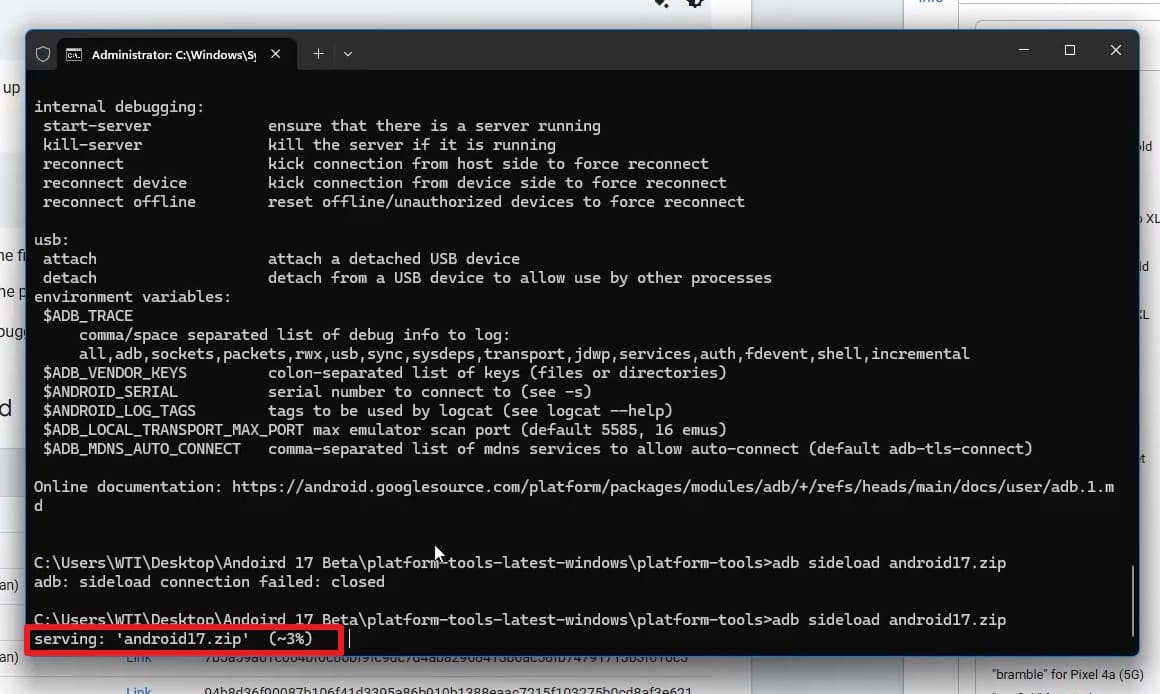This screenshot has width=1160, height=694.
Task: Click the online documentation URL in terminal
Action: (672, 487)
